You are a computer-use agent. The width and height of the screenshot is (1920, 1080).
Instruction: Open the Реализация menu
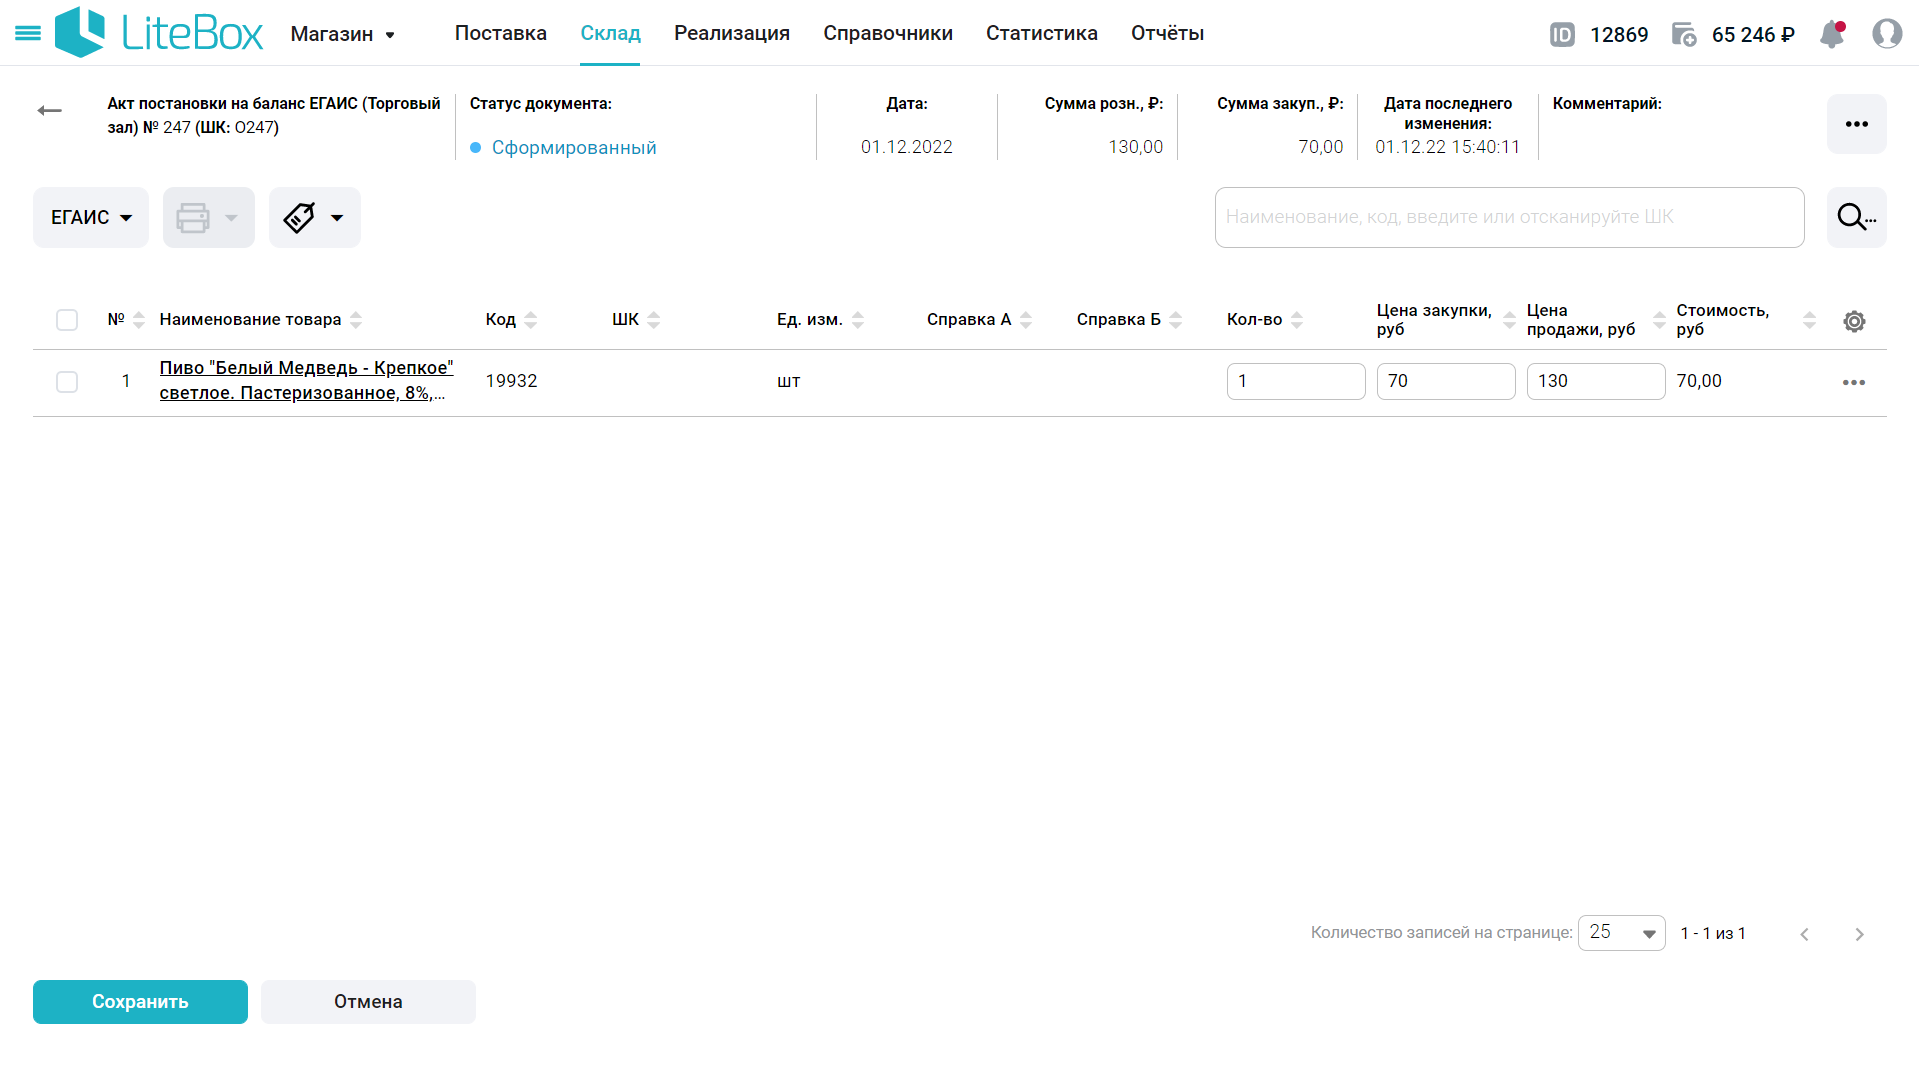click(732, 33)
